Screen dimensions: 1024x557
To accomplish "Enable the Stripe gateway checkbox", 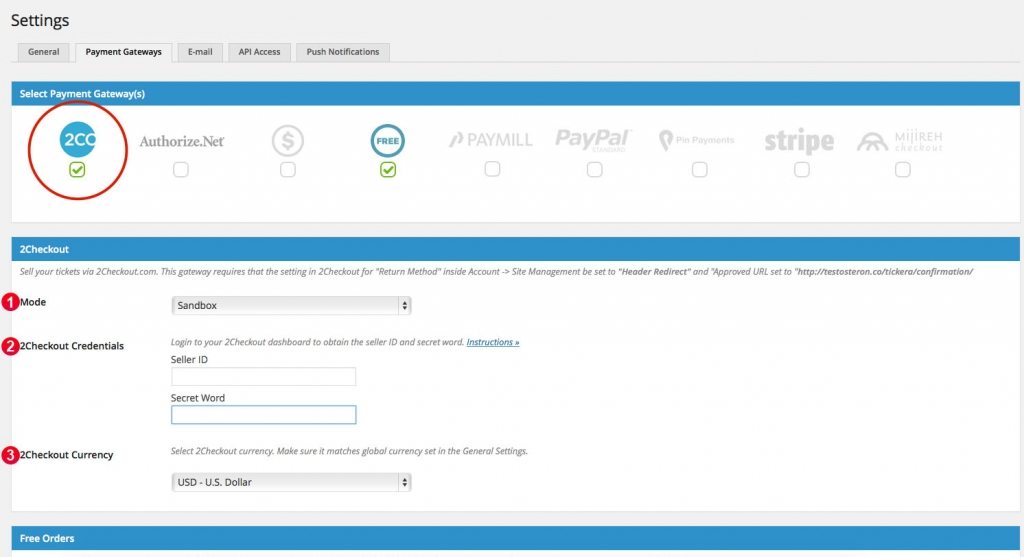I will pyautogui.click(x=802, y=170).
